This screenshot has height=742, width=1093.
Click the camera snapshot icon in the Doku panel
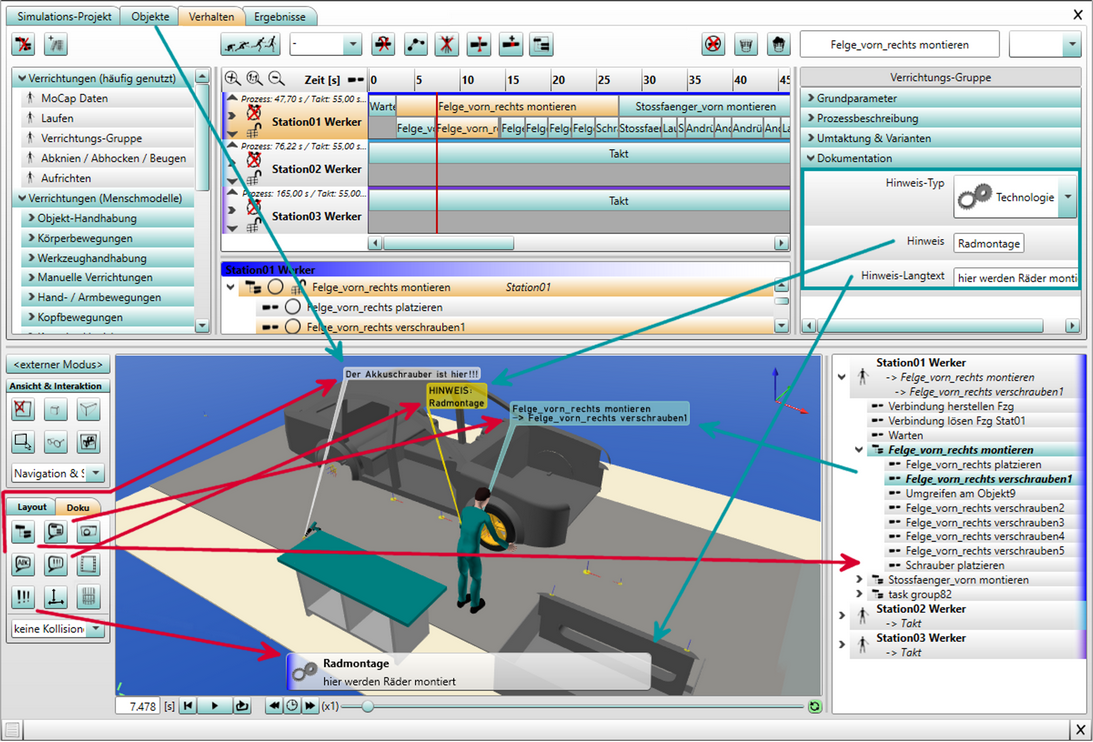point(89,532)
